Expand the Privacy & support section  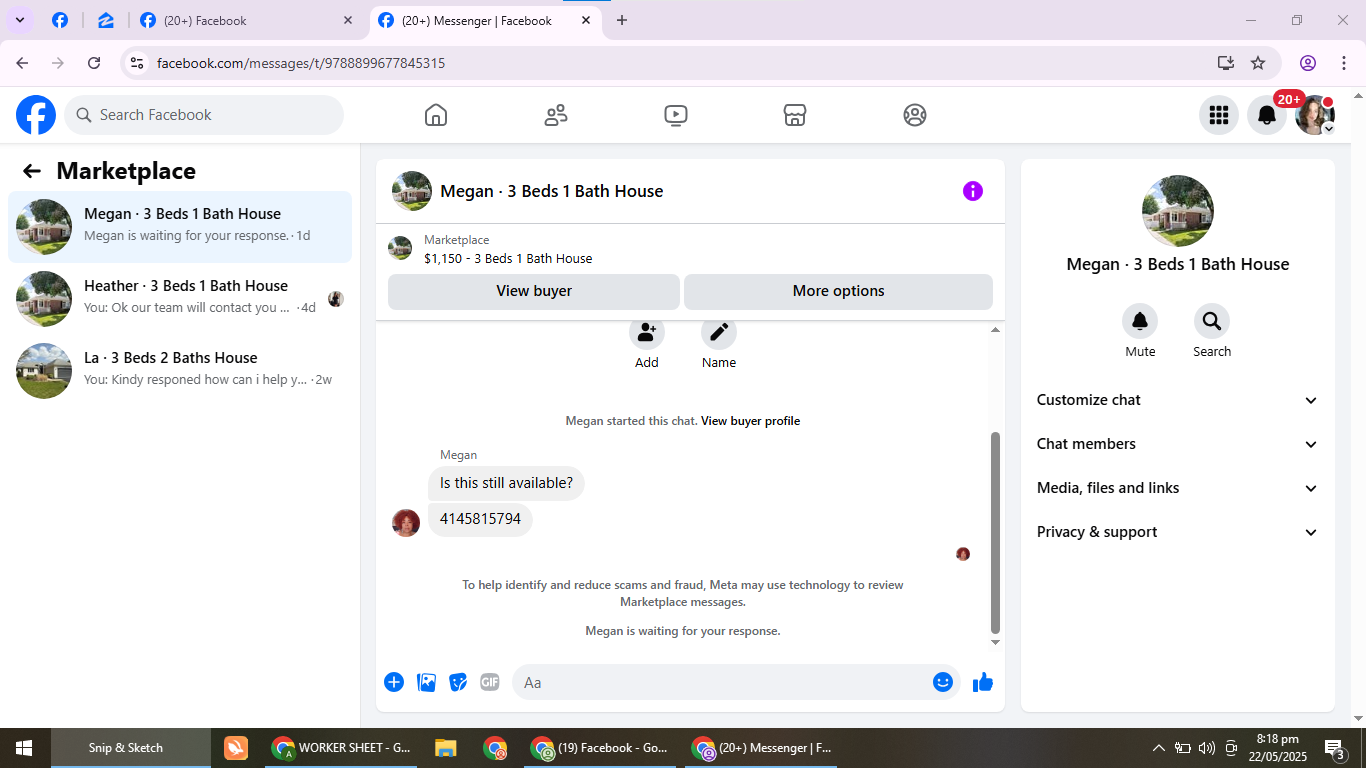point(1178,532)
